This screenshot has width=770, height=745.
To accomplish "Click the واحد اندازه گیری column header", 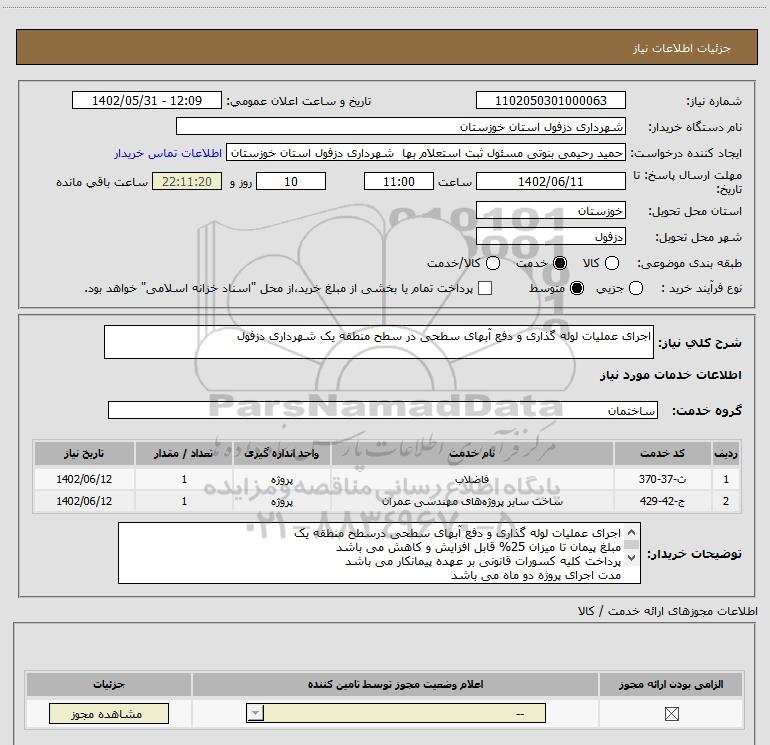I will [x=281, y=453].
